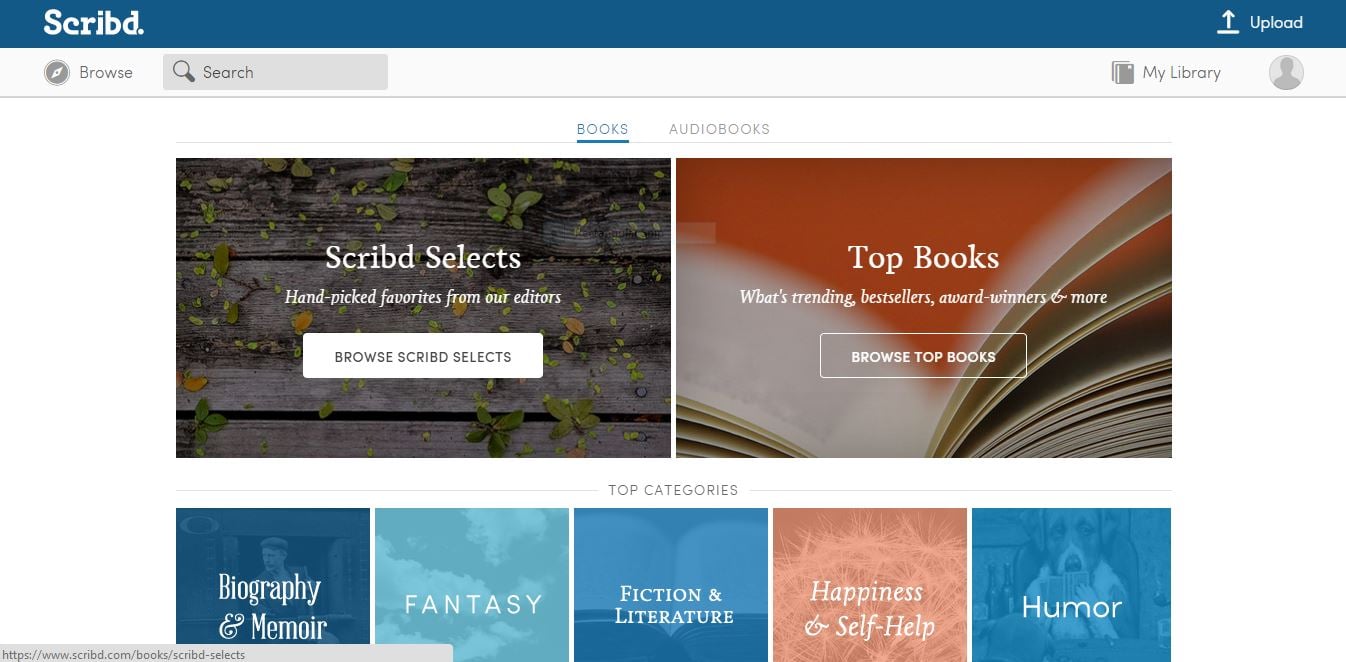Open the user profile avatar
1346x662 pixels.
point(1285,73)
